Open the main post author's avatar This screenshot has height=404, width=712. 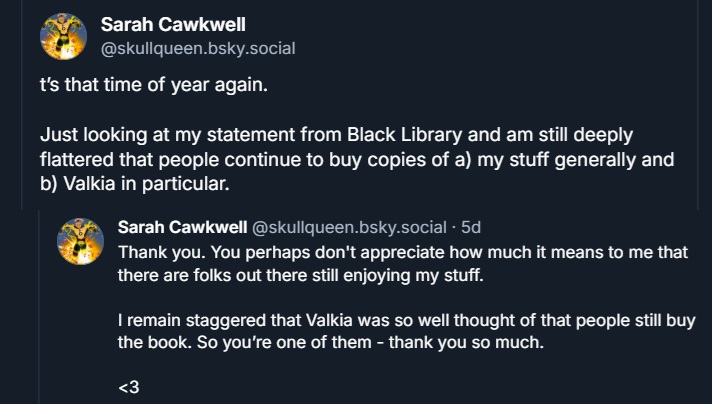[x=64, y=37]
